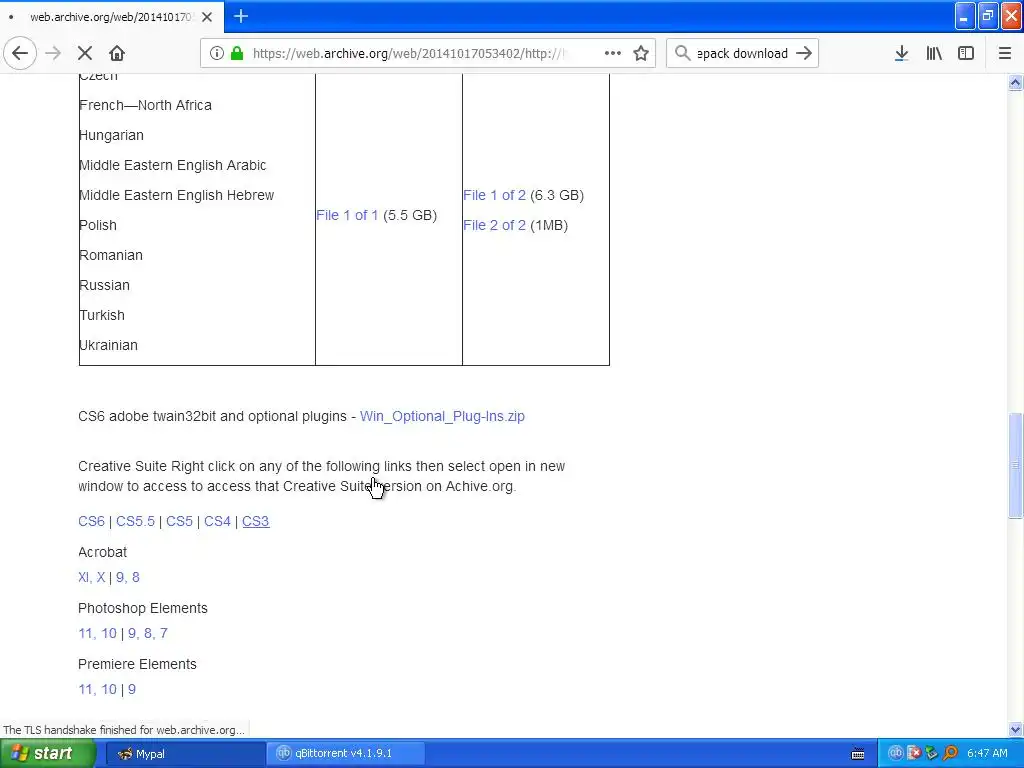1024x768 pixels.
Task: Open the File 1 of 2 link
Action: [x=494, y=195]
